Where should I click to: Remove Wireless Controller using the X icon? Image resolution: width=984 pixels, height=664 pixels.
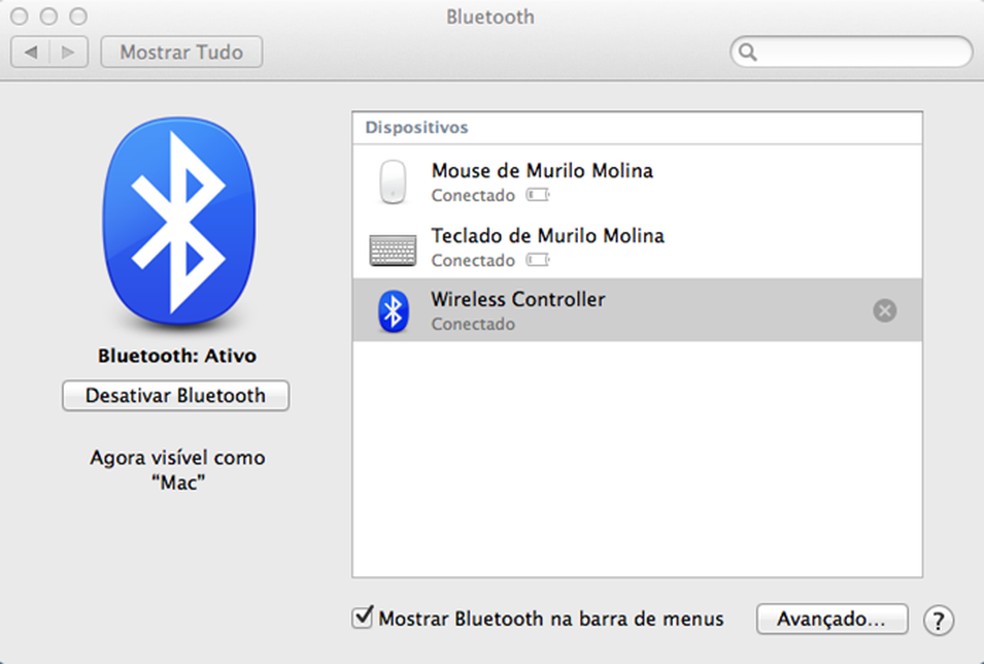(885, 310)
